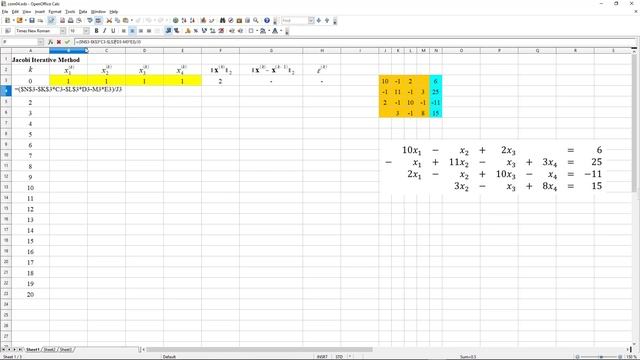Open the Font Name dropdown
The image size is (640, 360).
[62, 31]
